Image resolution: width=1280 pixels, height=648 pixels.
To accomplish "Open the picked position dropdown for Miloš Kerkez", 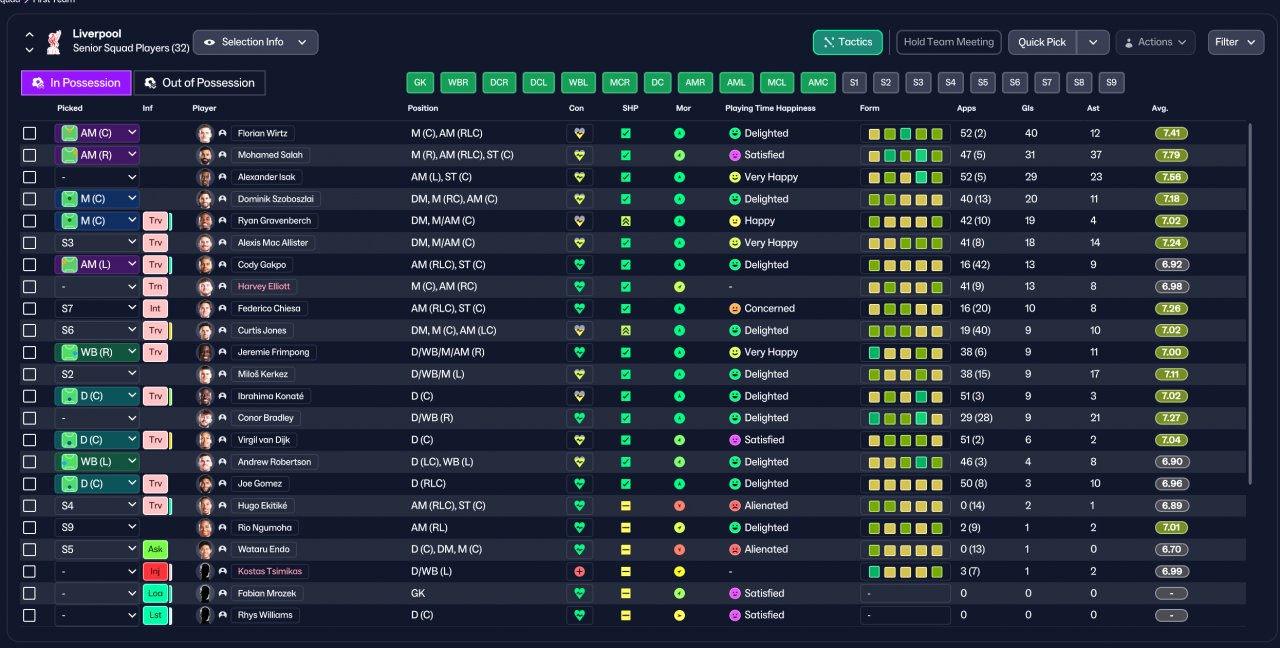I will pos(97,374).
